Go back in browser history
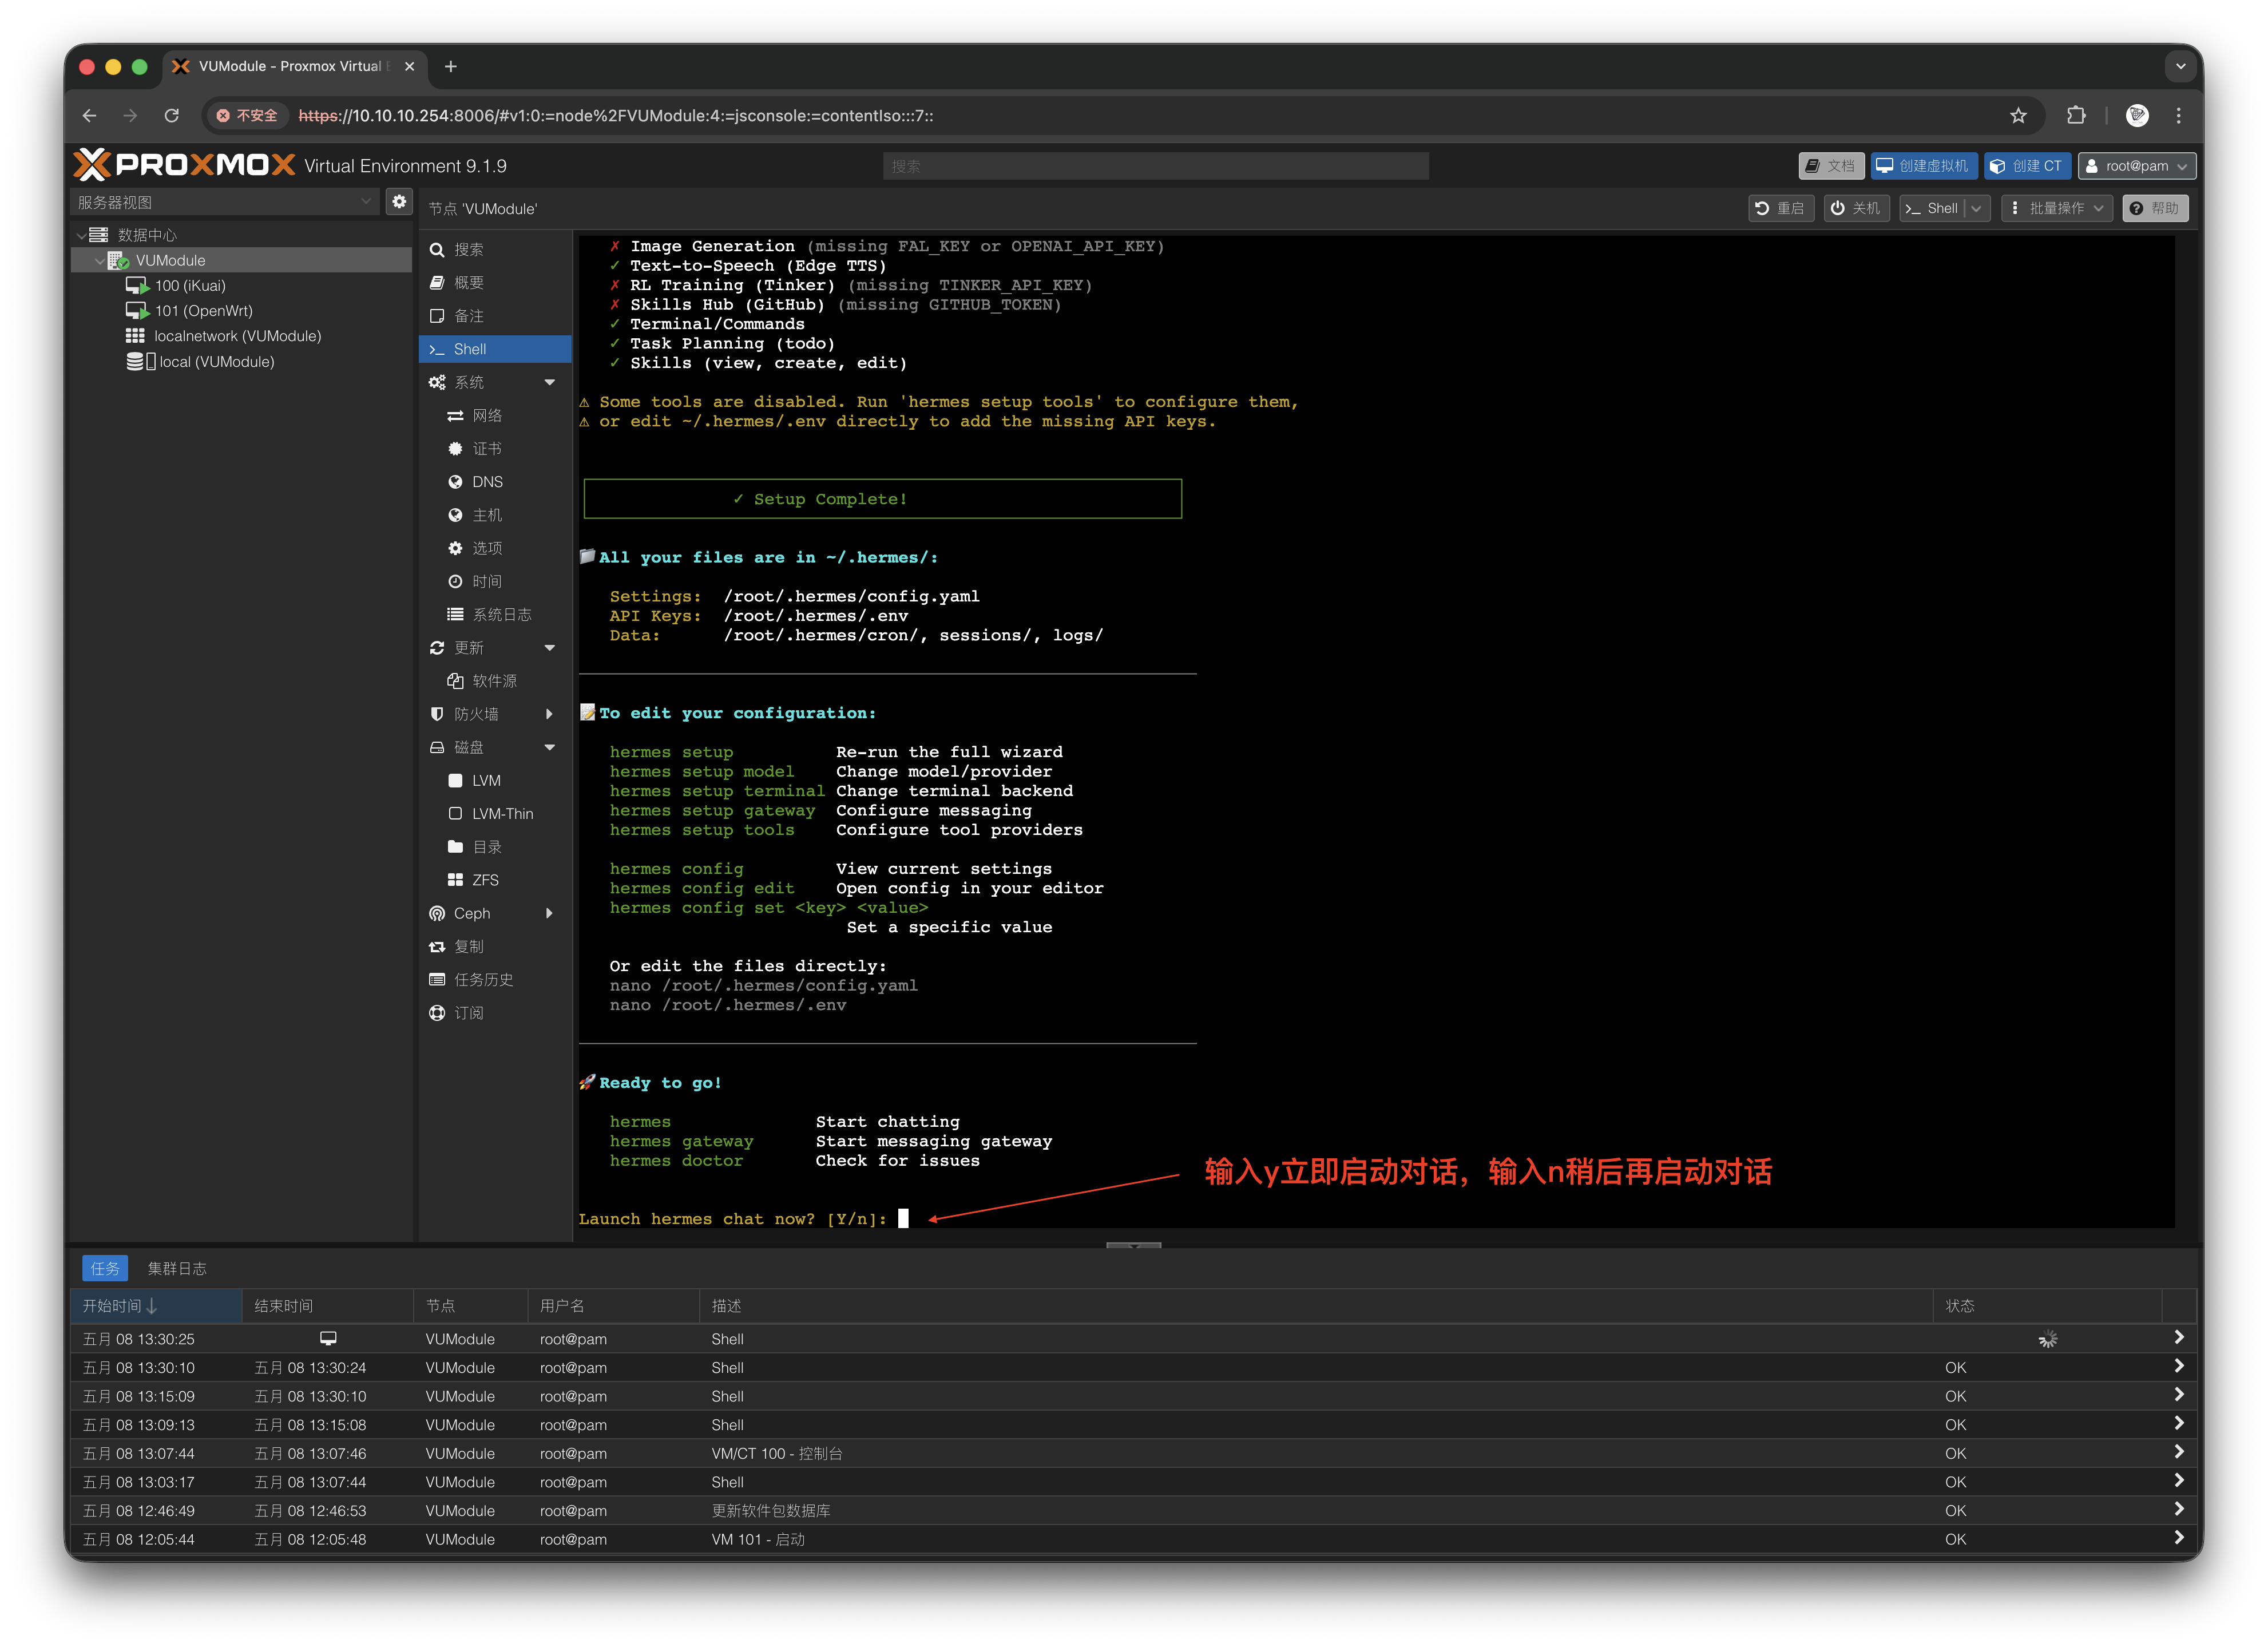The width and height of the screenshot is (2268, 1647). (89, 116)
